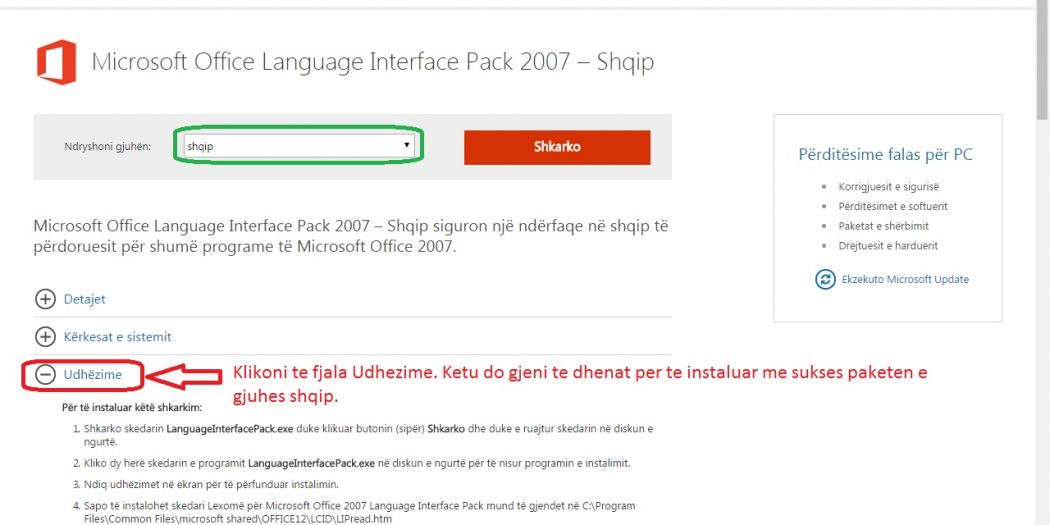Click the Microsoft Update refresh icon

[x=825, y=279]
